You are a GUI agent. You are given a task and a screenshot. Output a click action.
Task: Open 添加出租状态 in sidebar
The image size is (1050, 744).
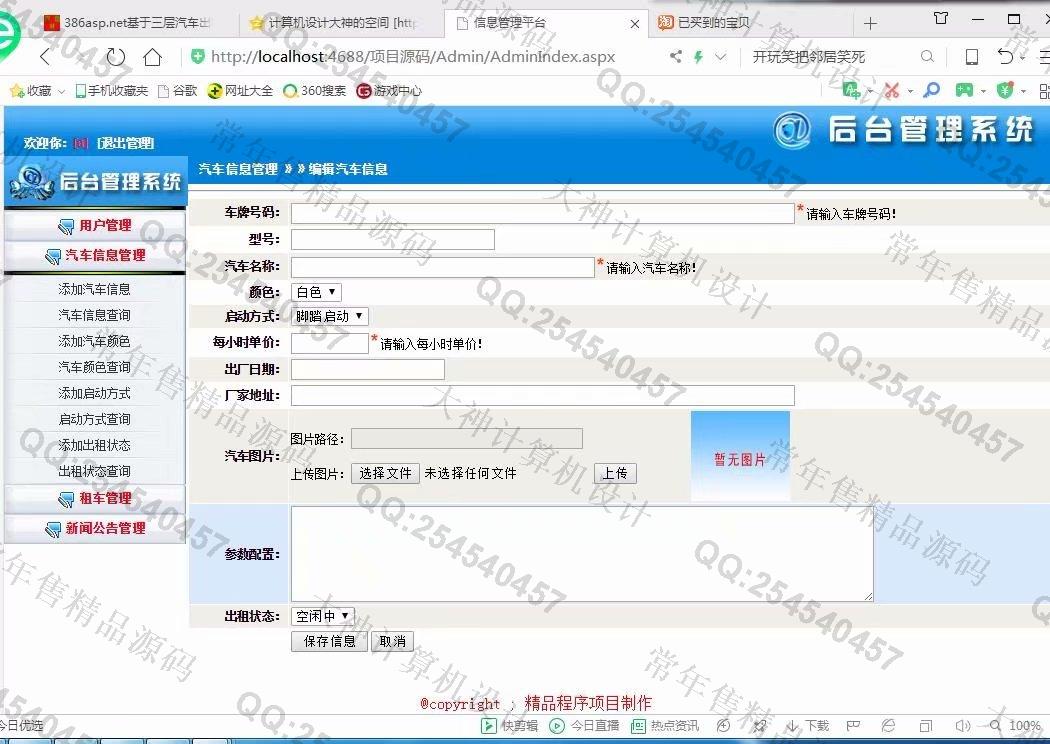coord(94,445)
